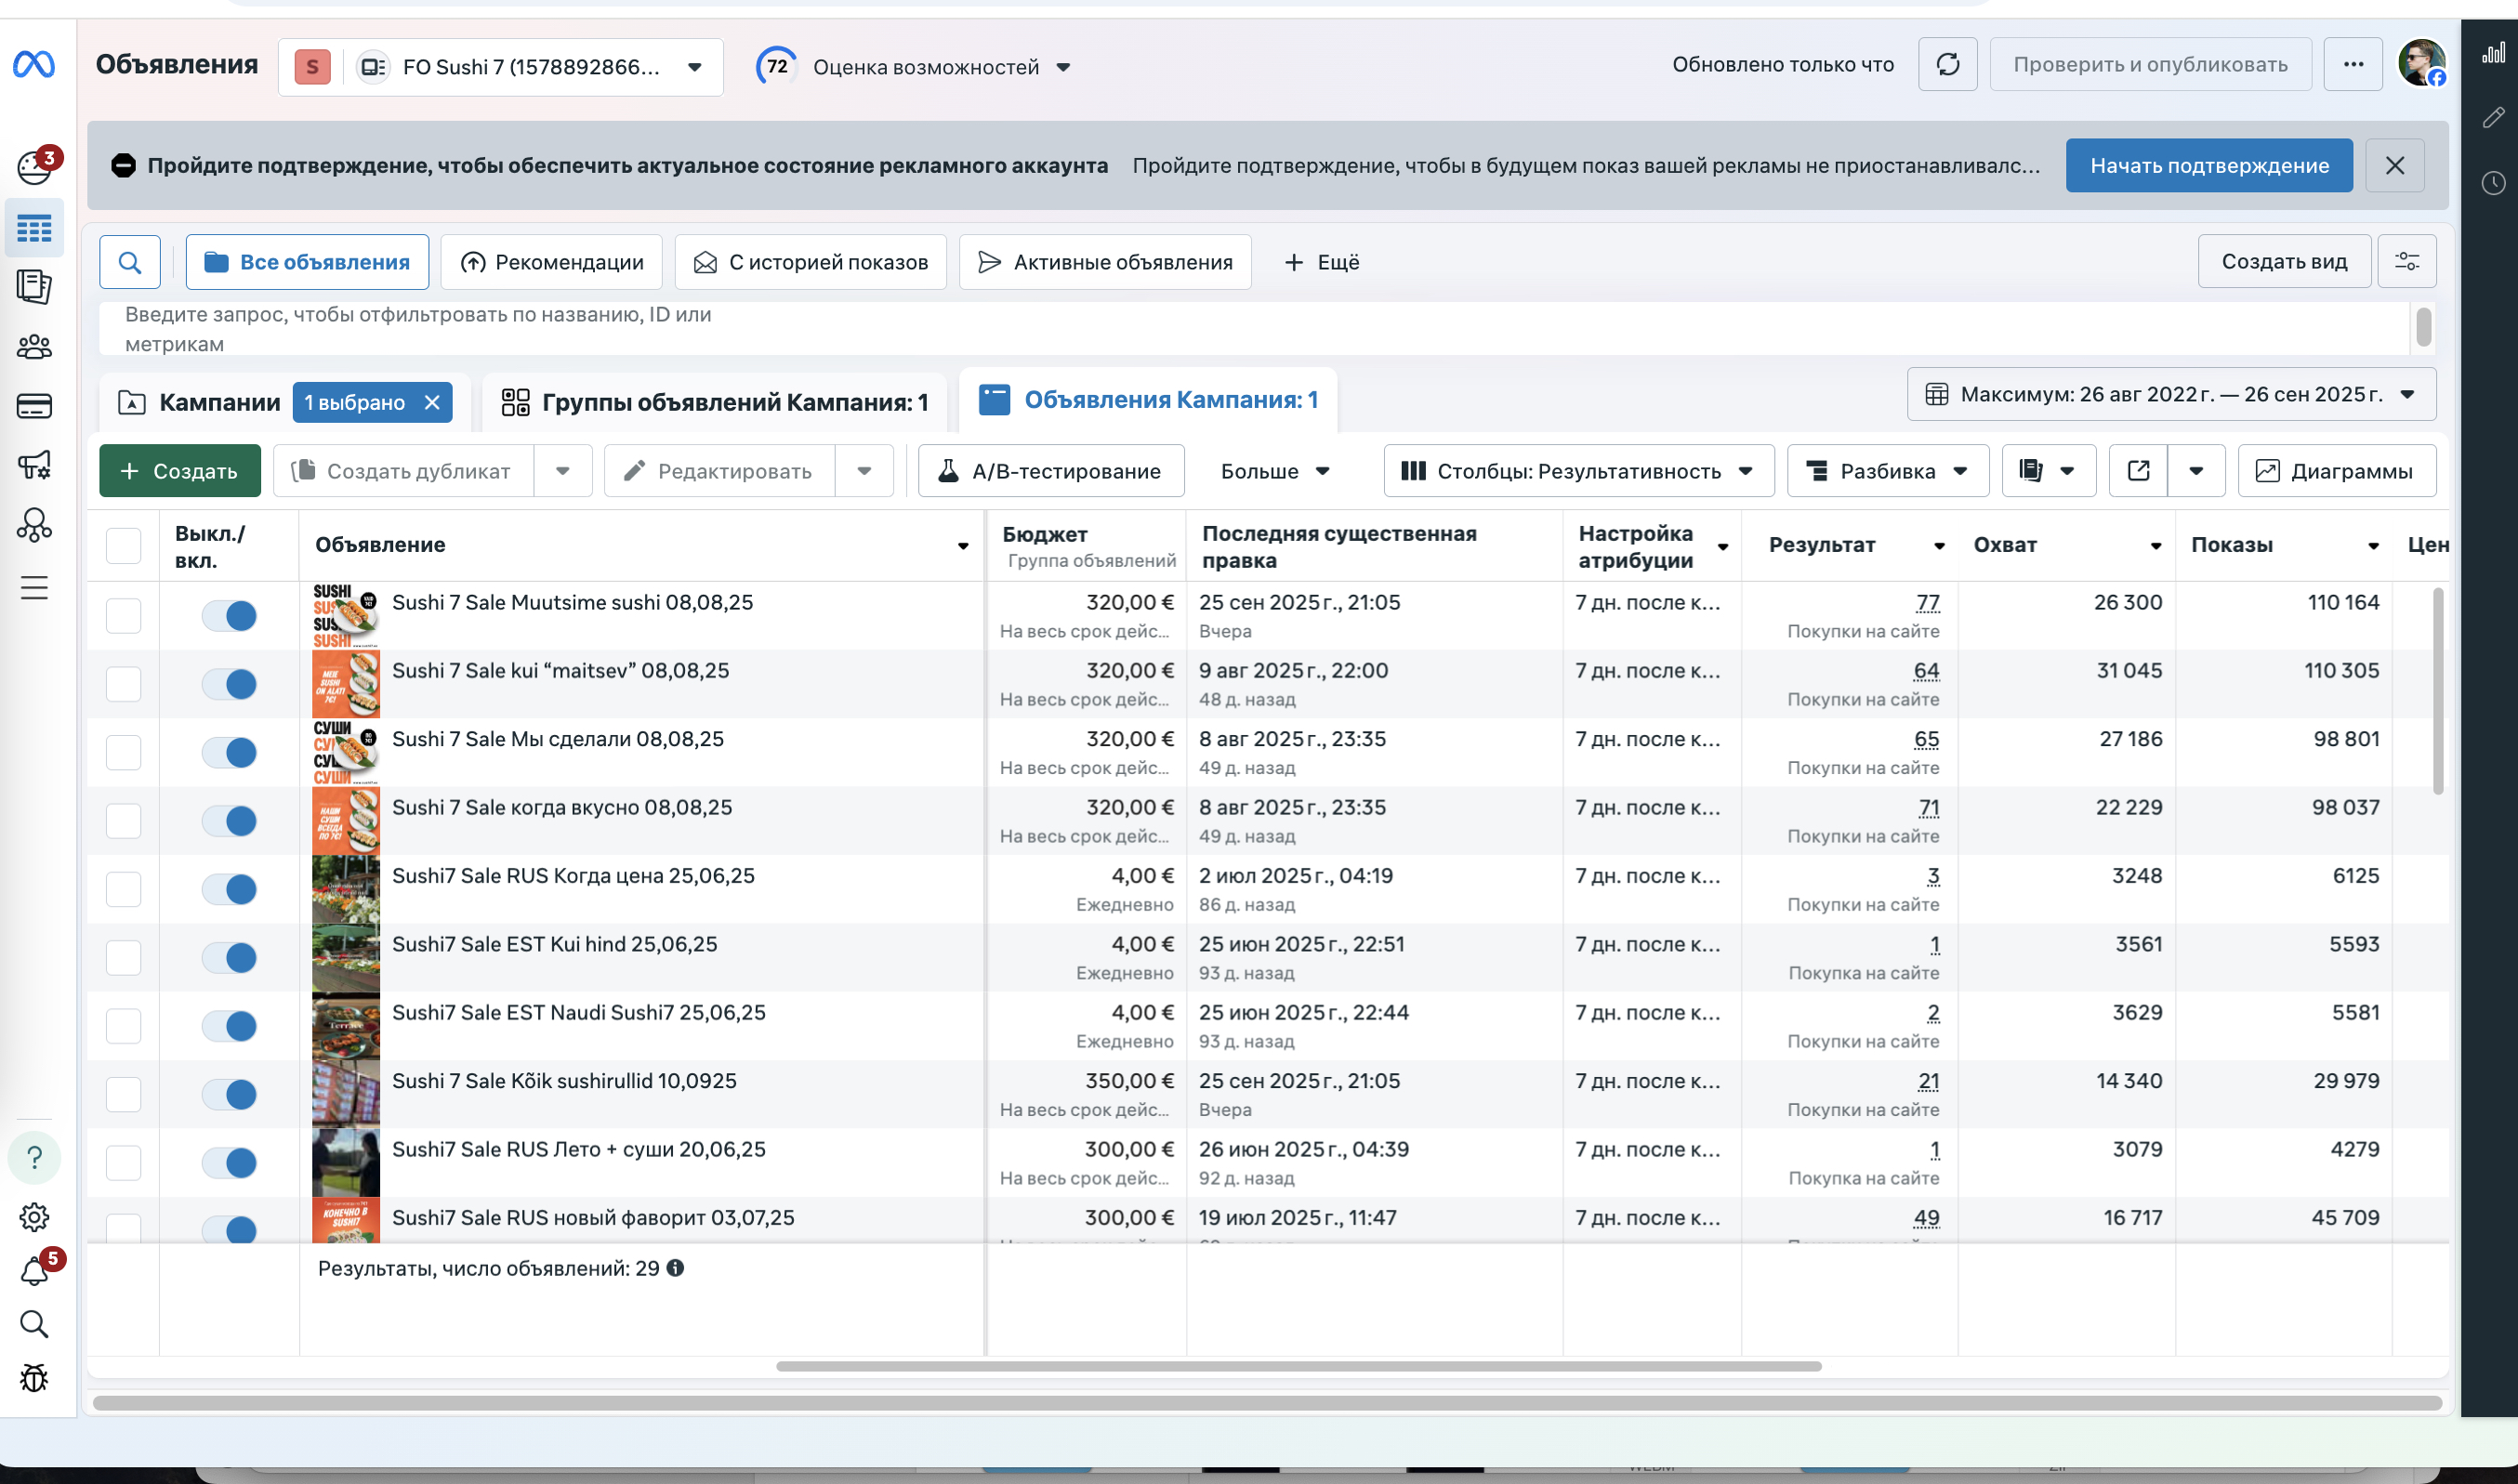Image resolution: width=2518 pixels, height=1484 pixels.
Task: Open Billing card icon in sidebar
Action: pos(34,406)
